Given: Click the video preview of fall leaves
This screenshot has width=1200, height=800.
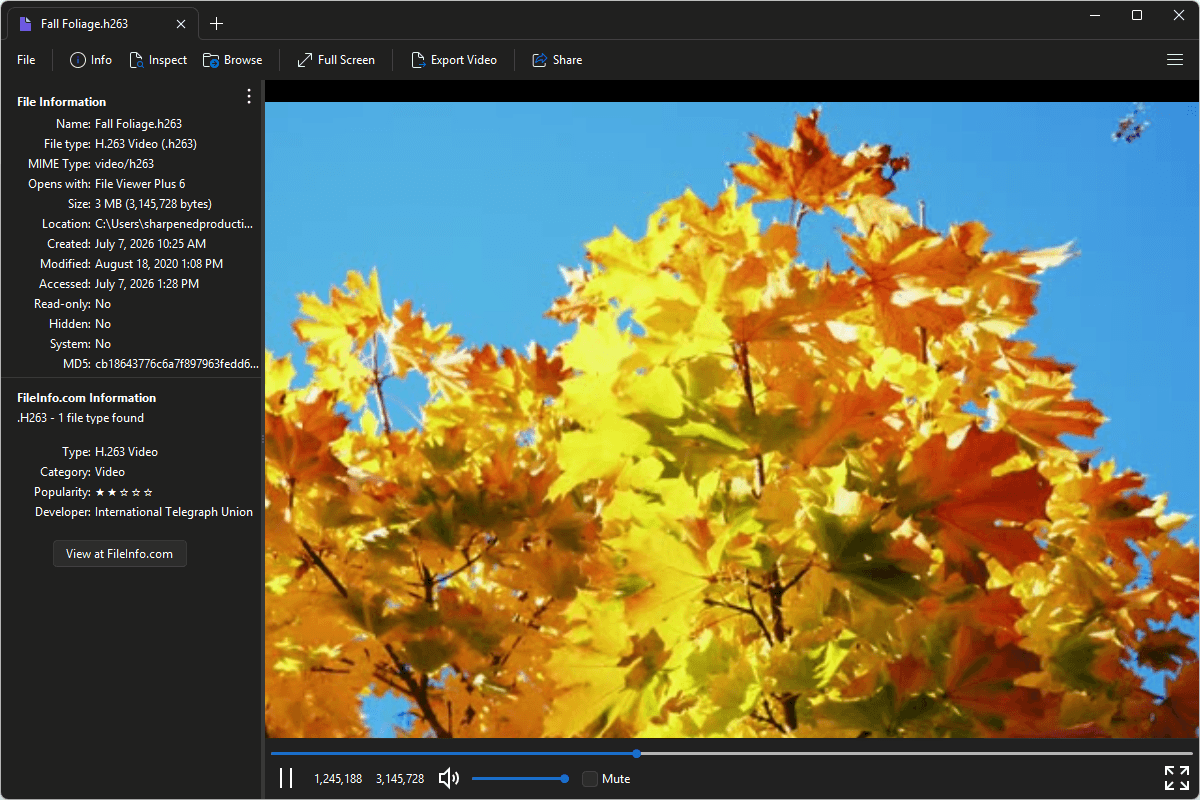Looking at the screenshot, I should [x=731, y=420].
